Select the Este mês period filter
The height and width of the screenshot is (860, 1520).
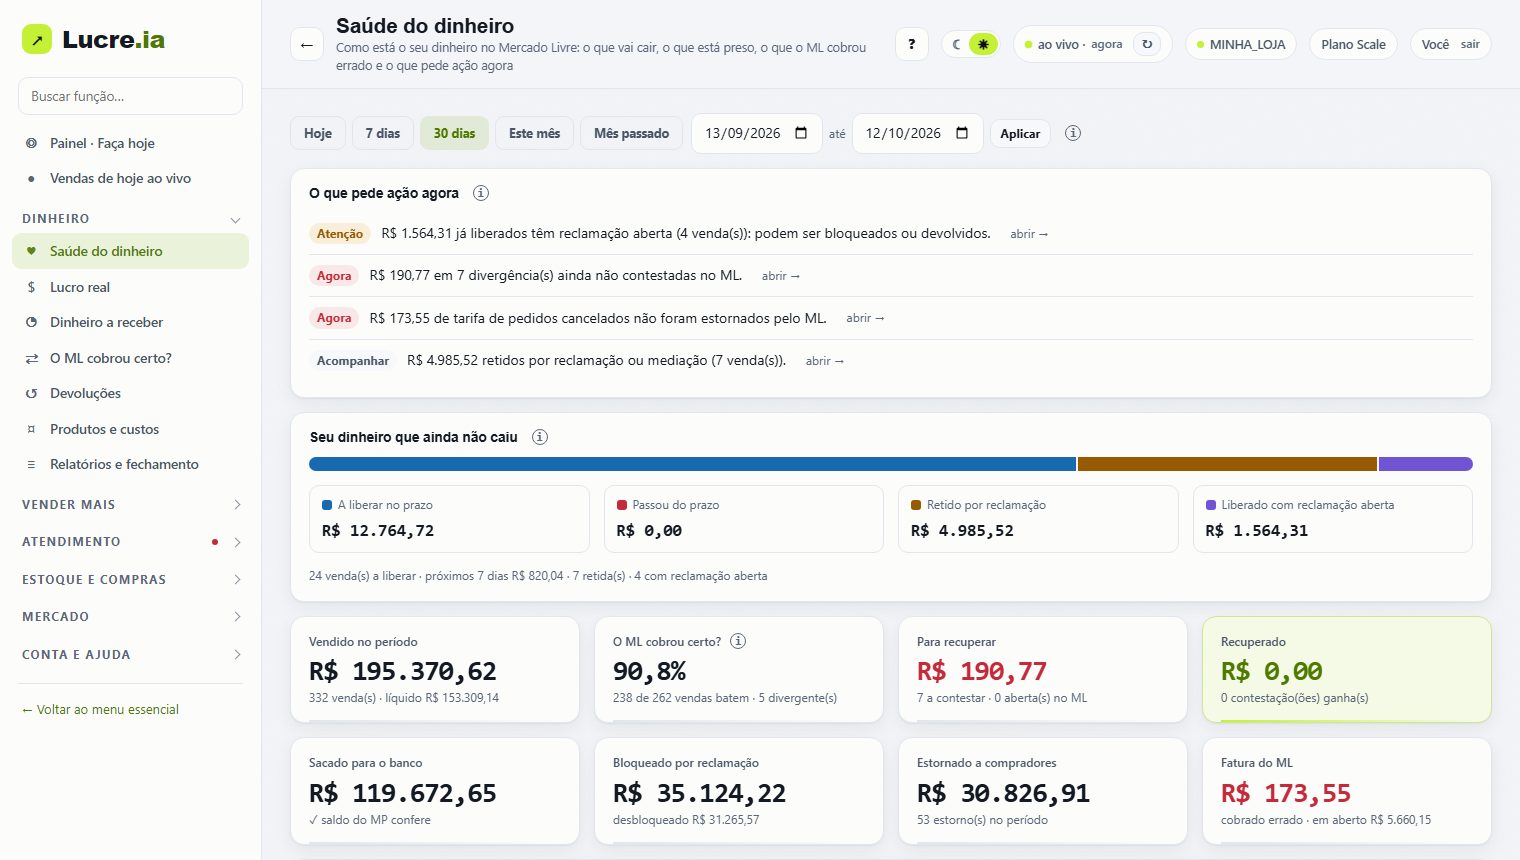(x=534, y=133)
